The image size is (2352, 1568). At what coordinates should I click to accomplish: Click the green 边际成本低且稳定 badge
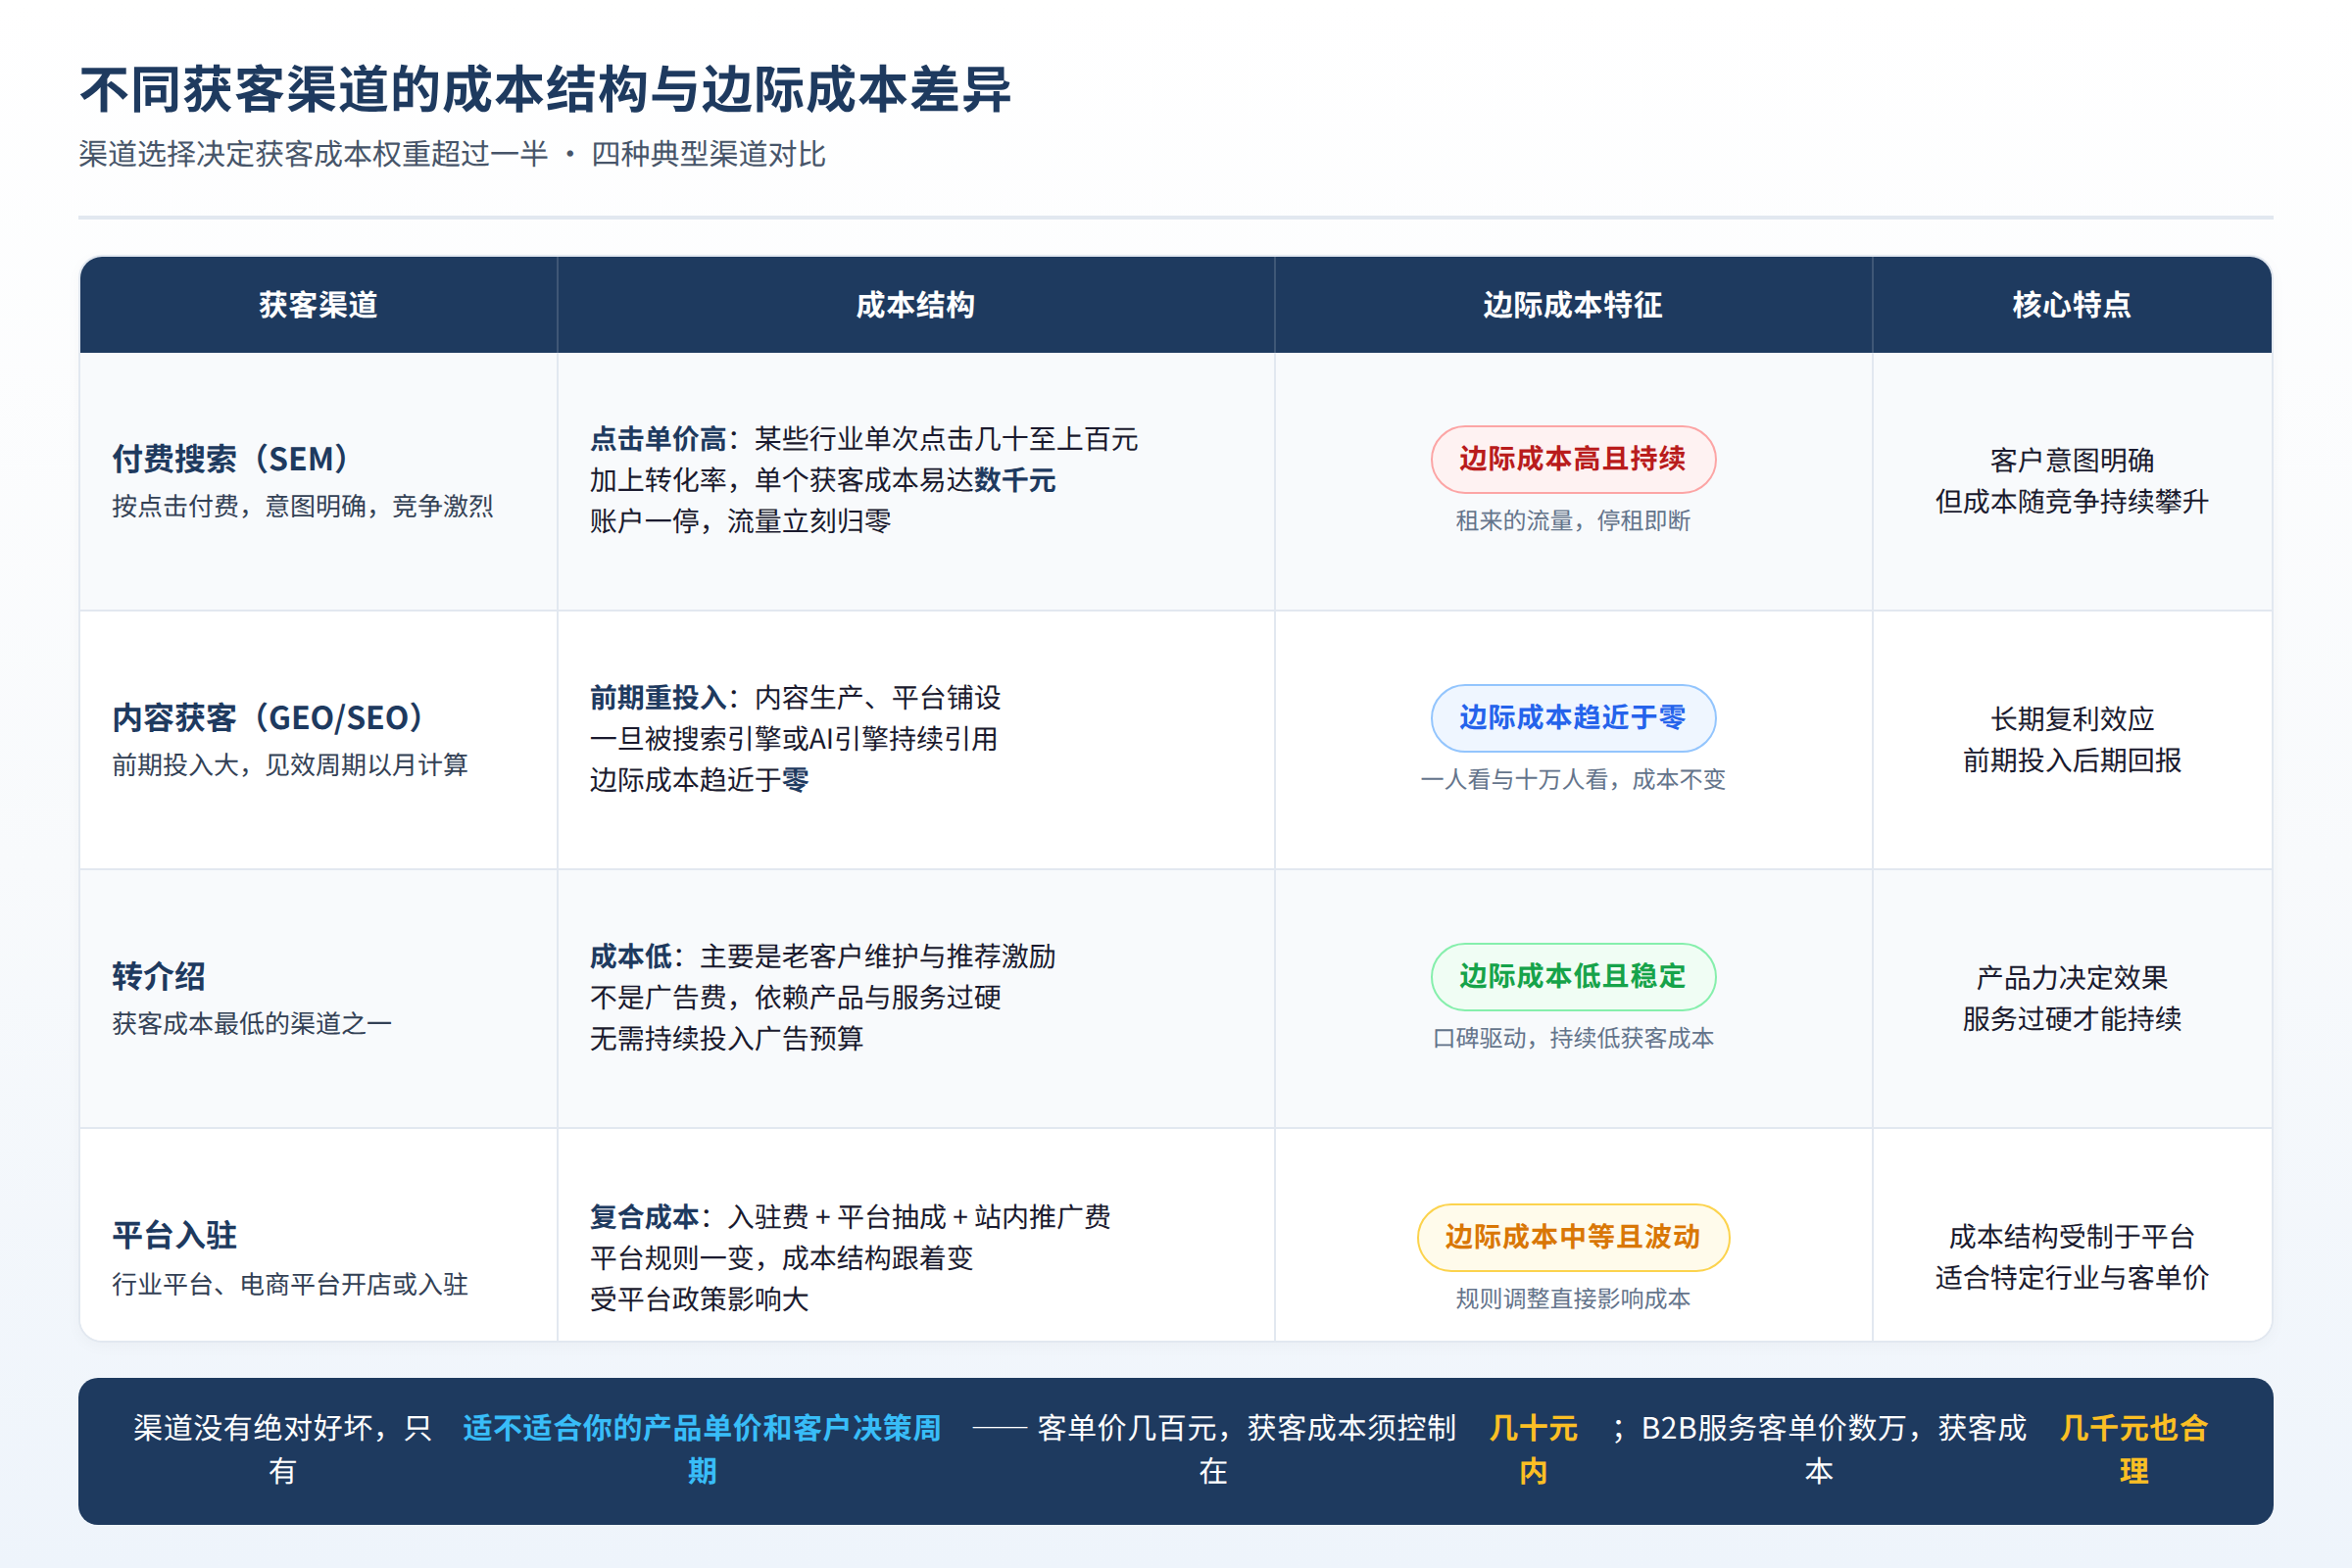[1573, 977]
